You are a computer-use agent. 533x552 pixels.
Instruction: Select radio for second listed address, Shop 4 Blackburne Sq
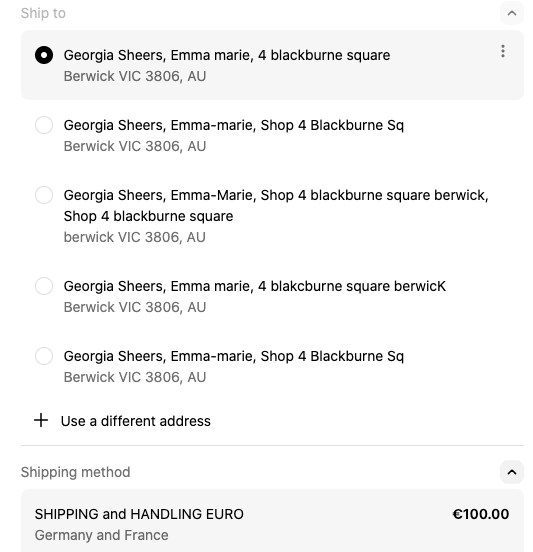coord(44,125)
